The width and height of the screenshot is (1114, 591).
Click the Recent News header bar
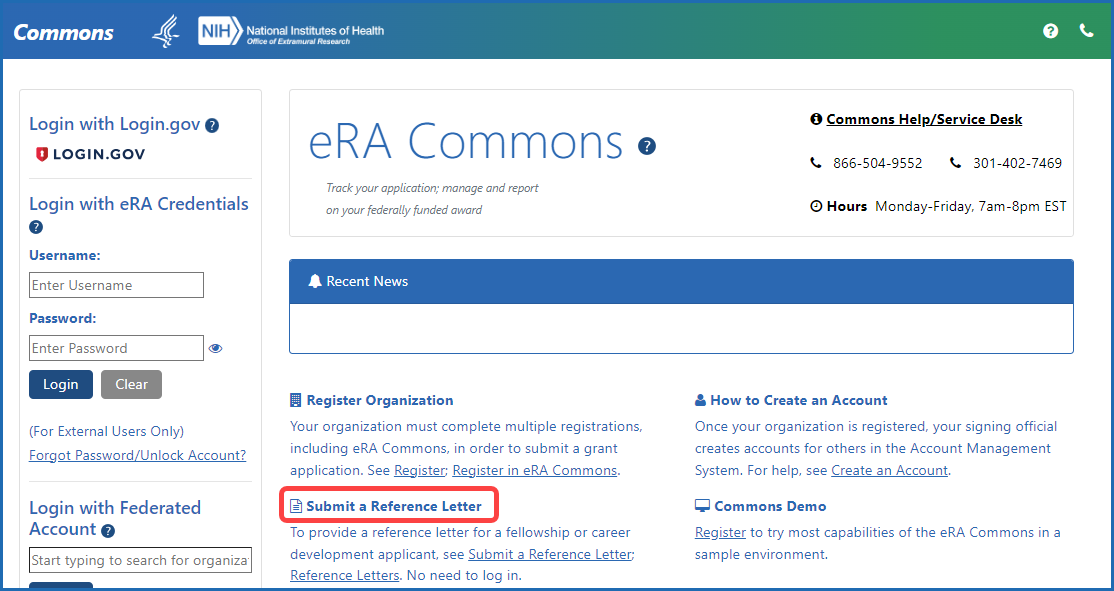(681, 281)
